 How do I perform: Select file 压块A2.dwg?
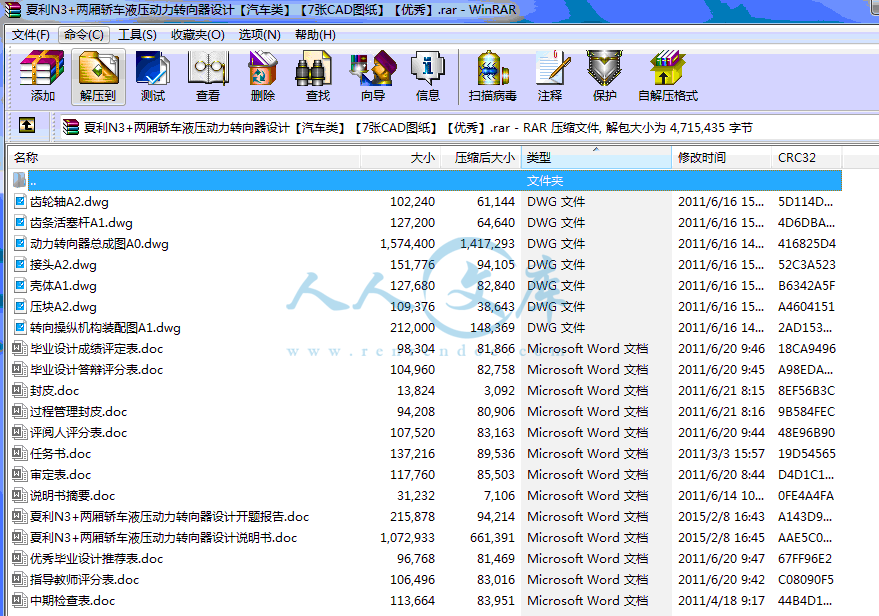pyautogui.click(x=63, y=307)
